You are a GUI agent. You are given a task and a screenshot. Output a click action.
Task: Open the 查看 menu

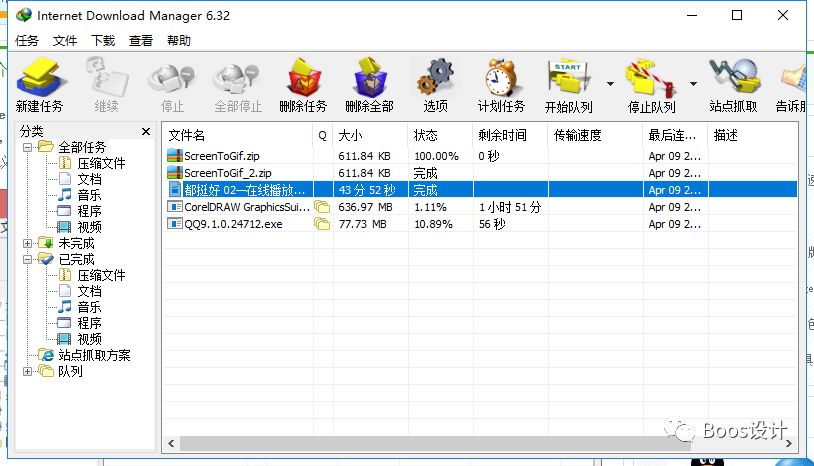[141, 40]
